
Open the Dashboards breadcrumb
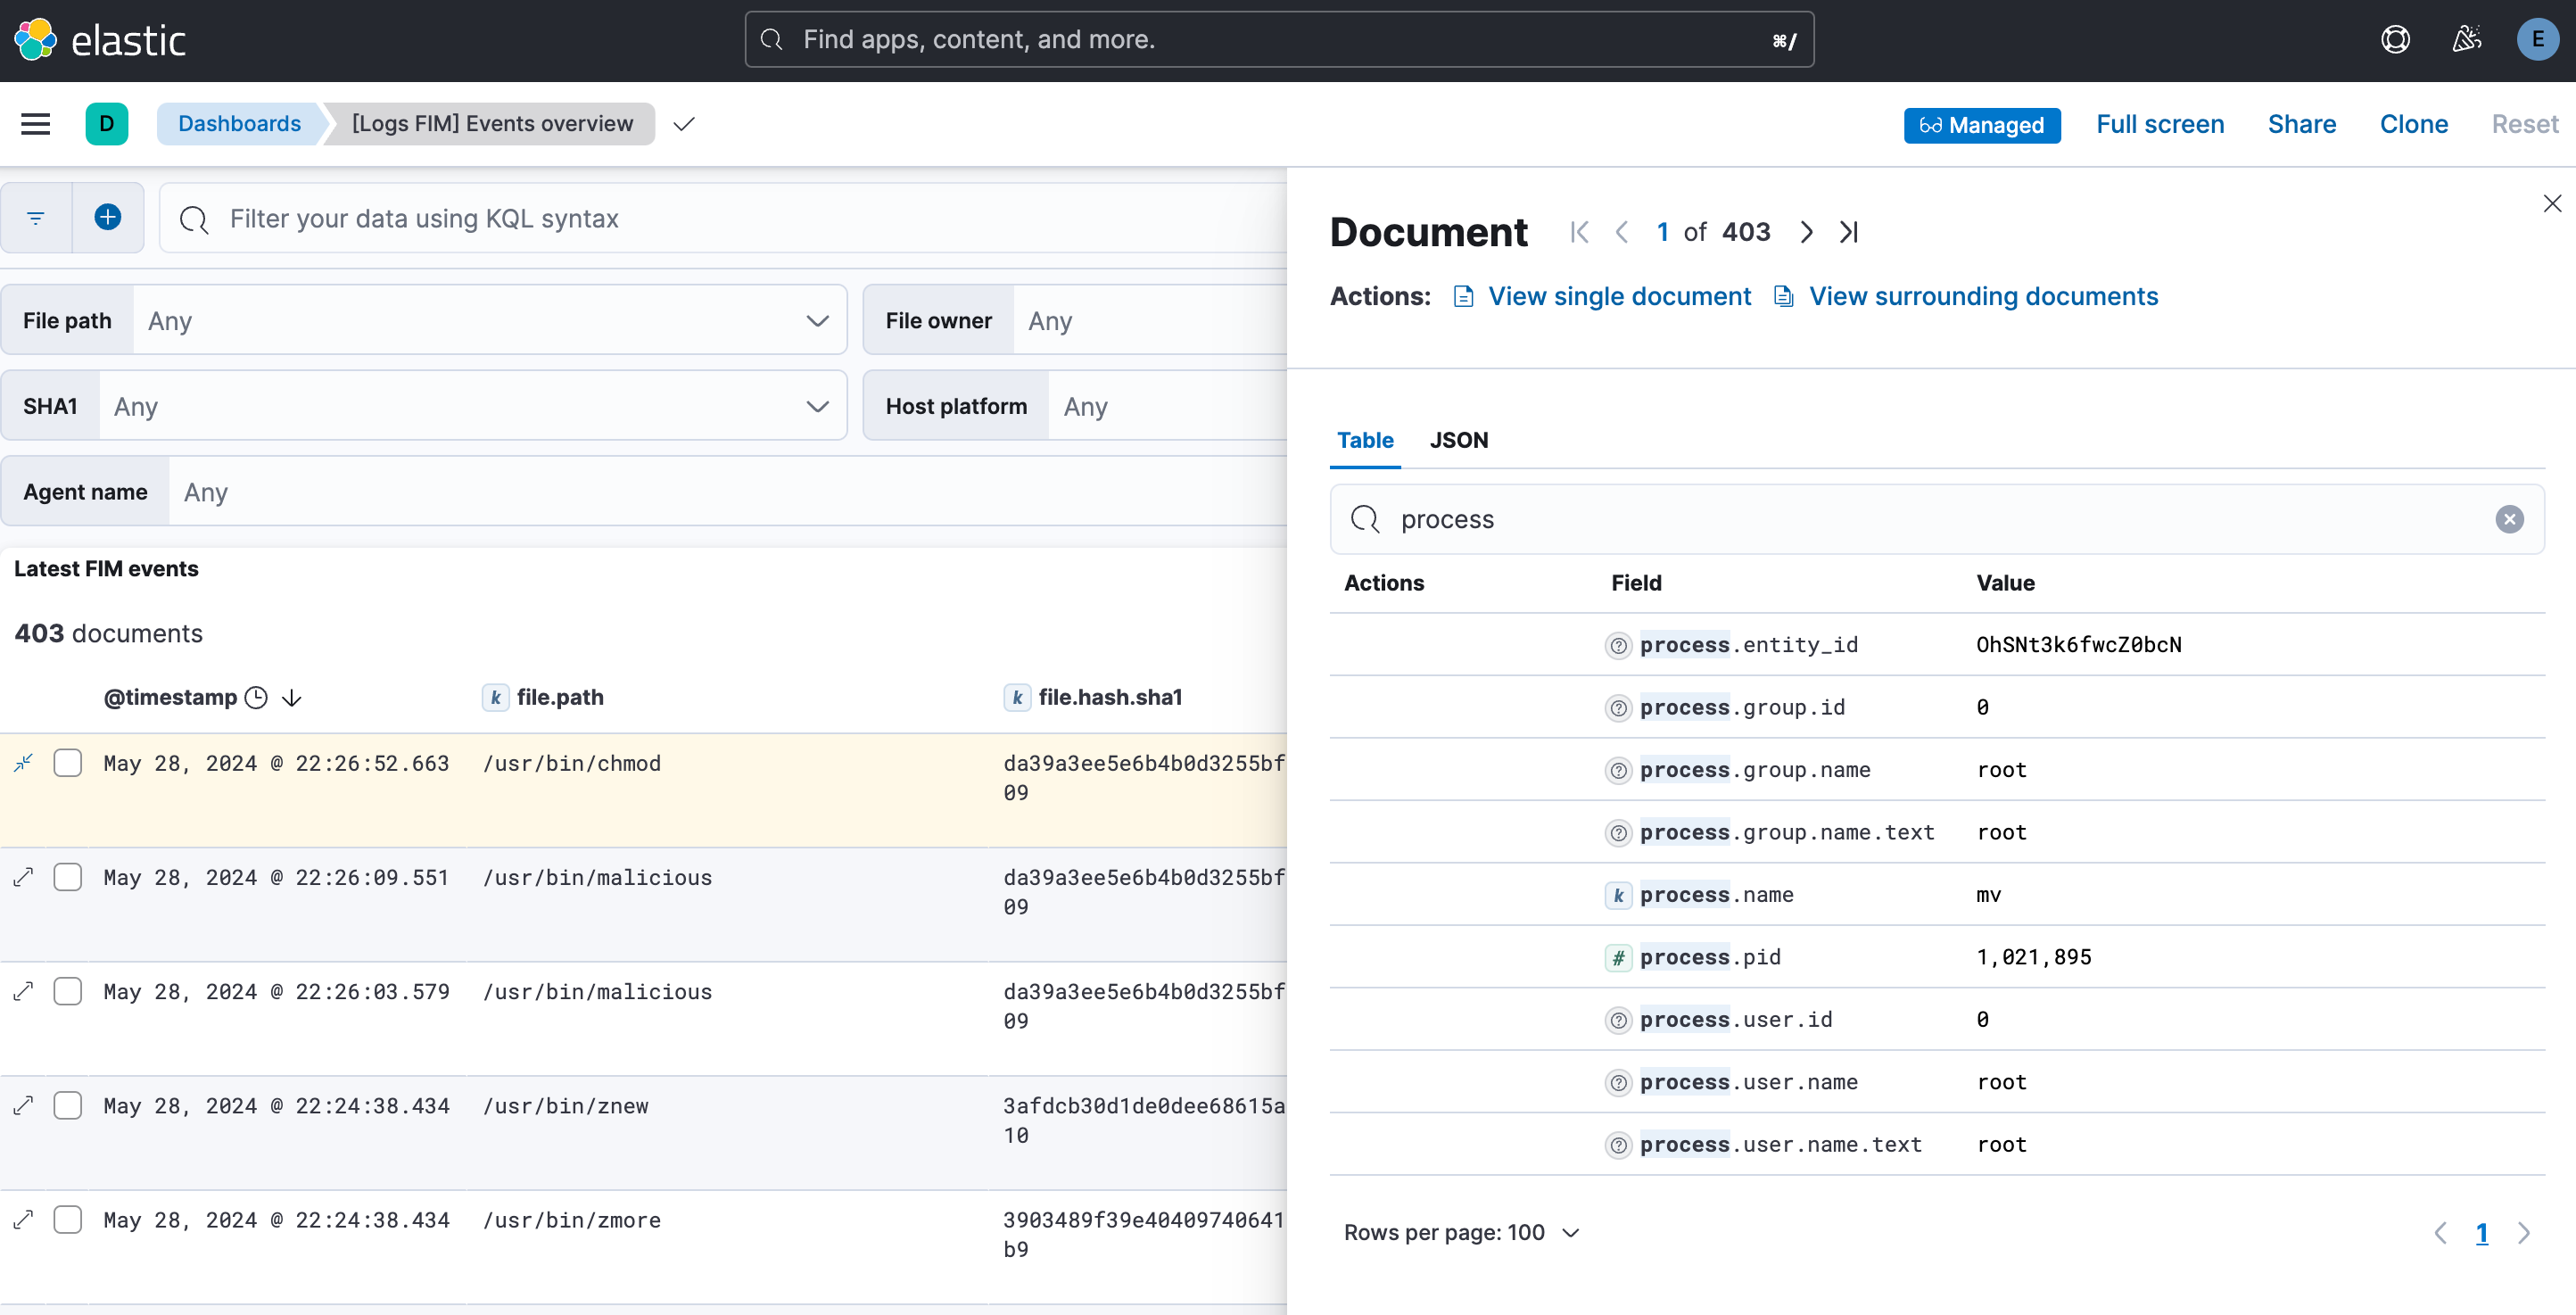(239, 124)
